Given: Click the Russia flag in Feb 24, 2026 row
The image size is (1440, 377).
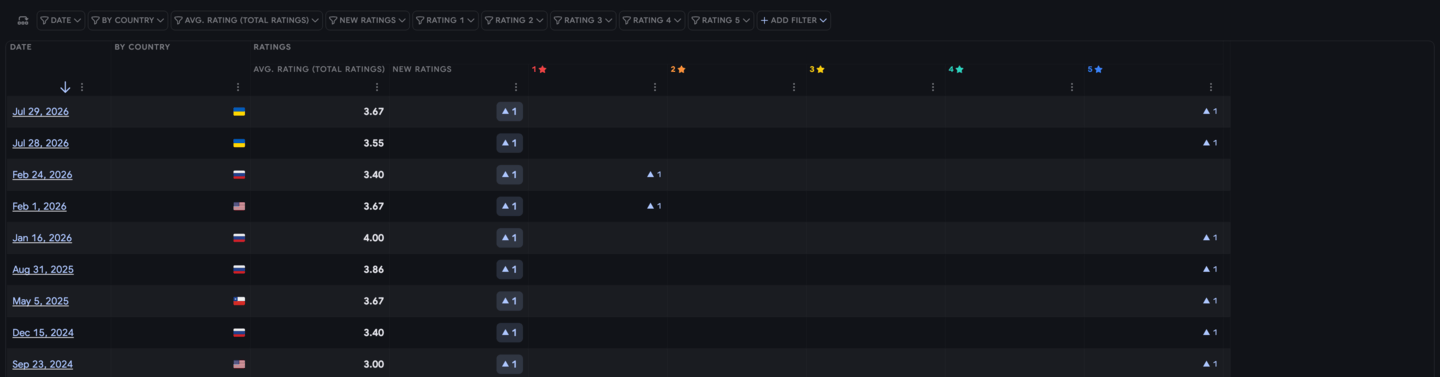Looking at the screenshot, I should (x=239, y=175).
